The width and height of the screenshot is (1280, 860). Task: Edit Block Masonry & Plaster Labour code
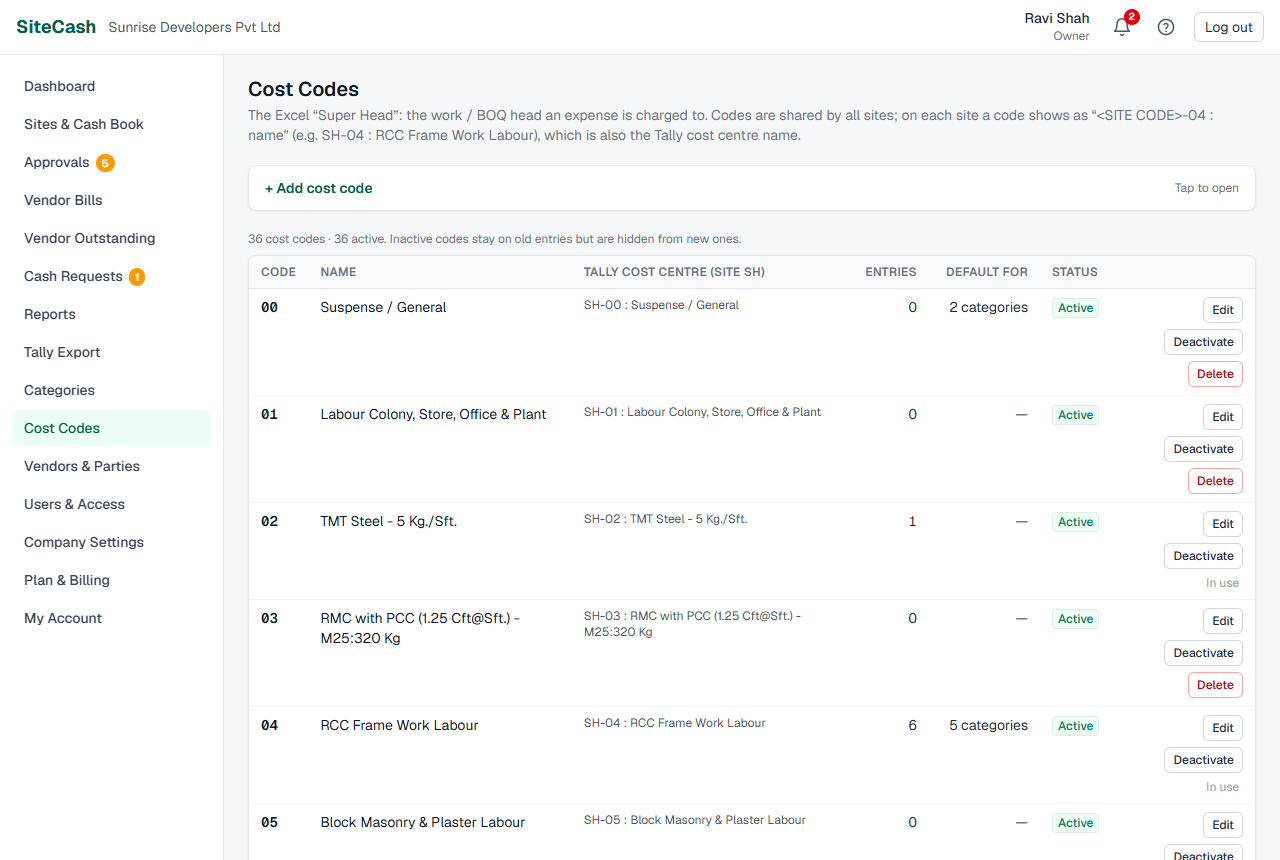1223,825
